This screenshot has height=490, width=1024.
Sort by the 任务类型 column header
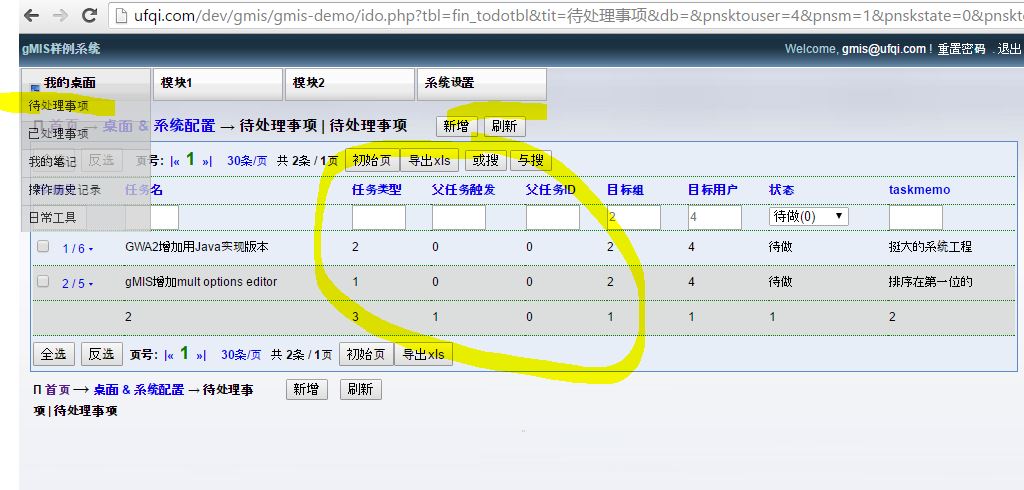377,189
